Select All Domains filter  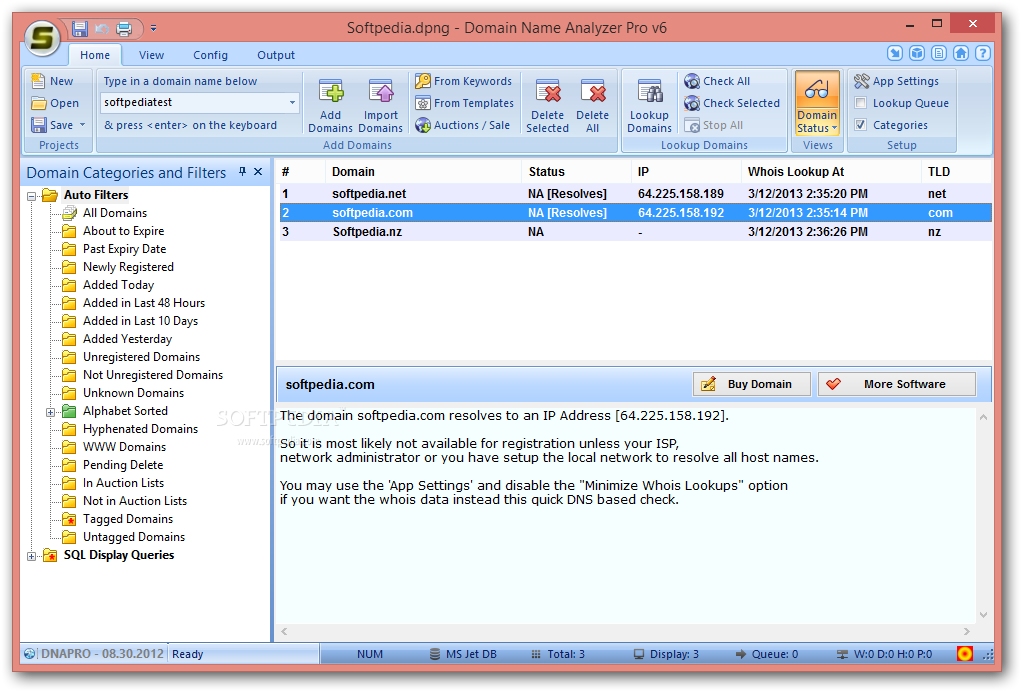[115, 212]
